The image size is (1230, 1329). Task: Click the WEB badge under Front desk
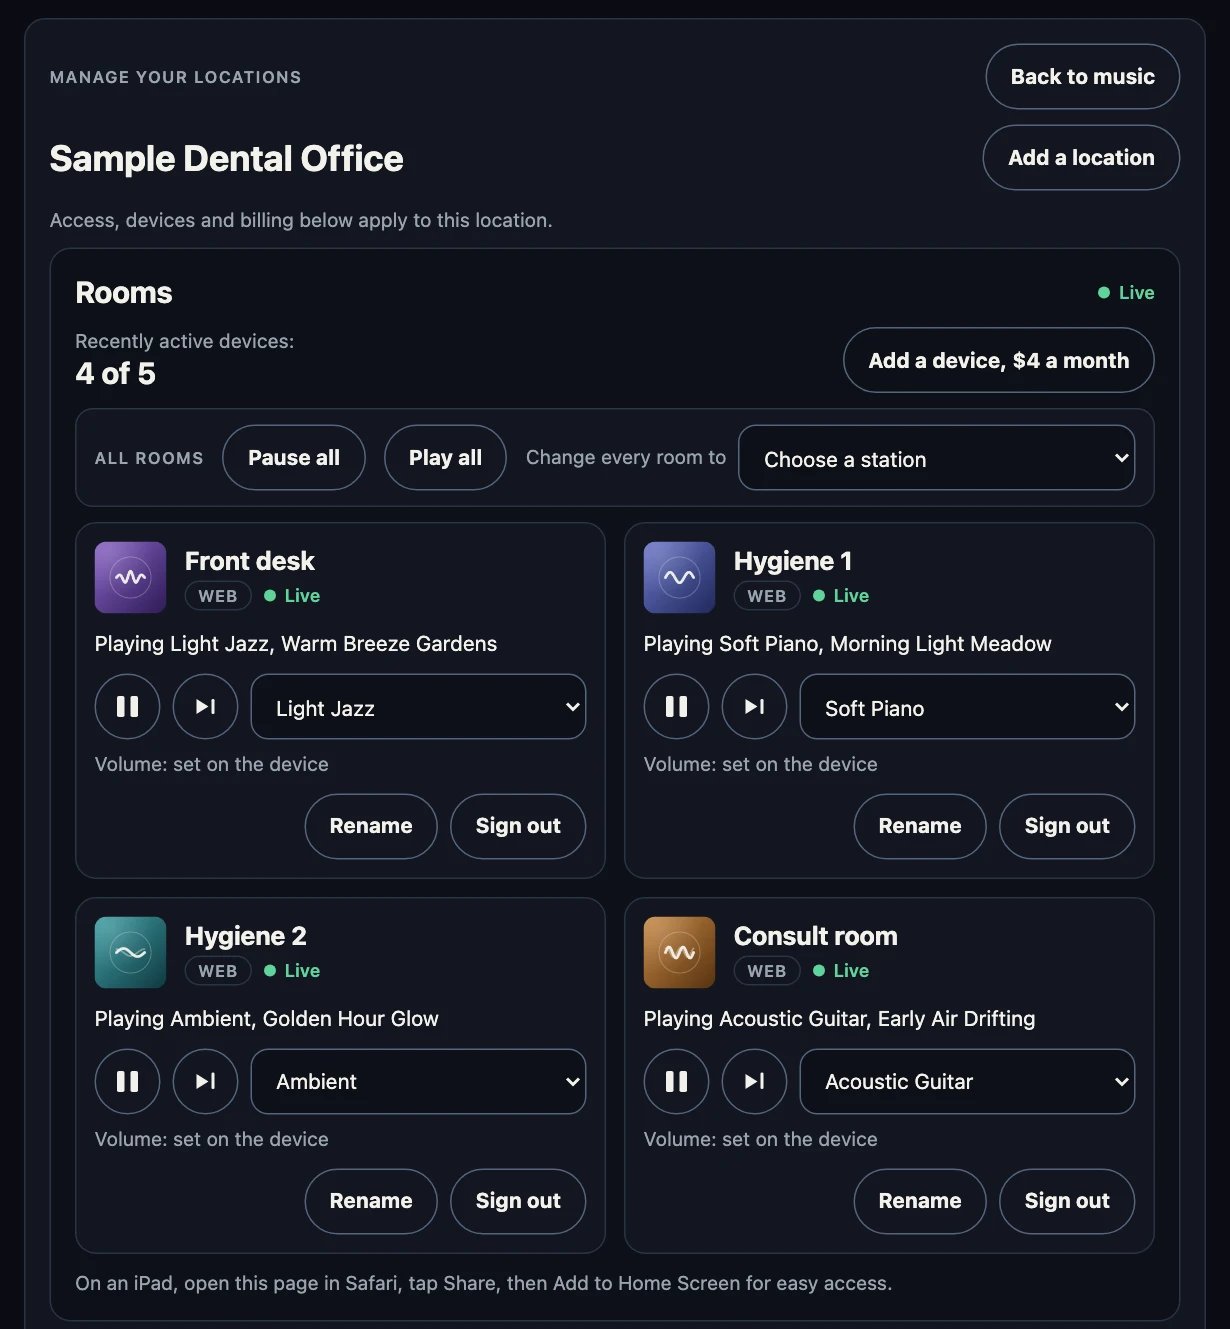pos(218,596)
